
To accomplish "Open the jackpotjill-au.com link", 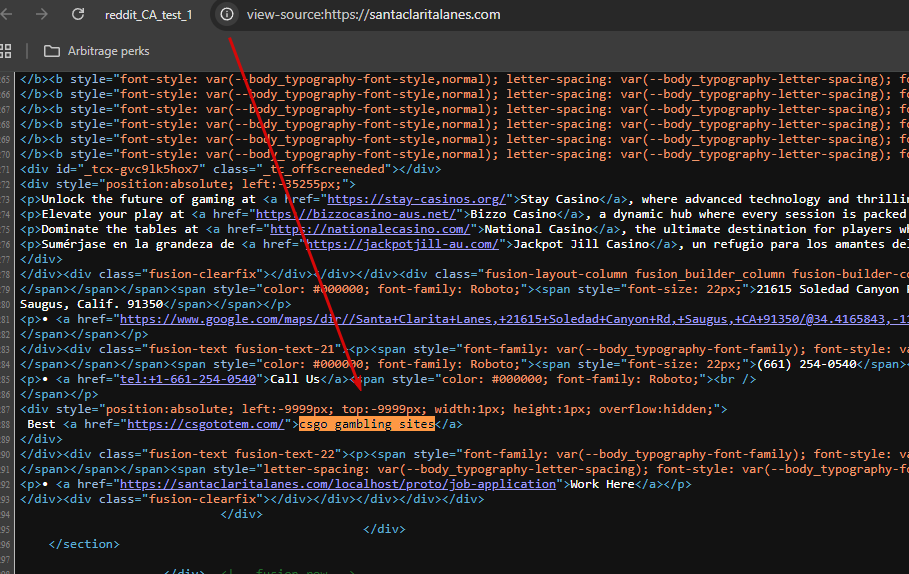I will click(x=402, y=244).
